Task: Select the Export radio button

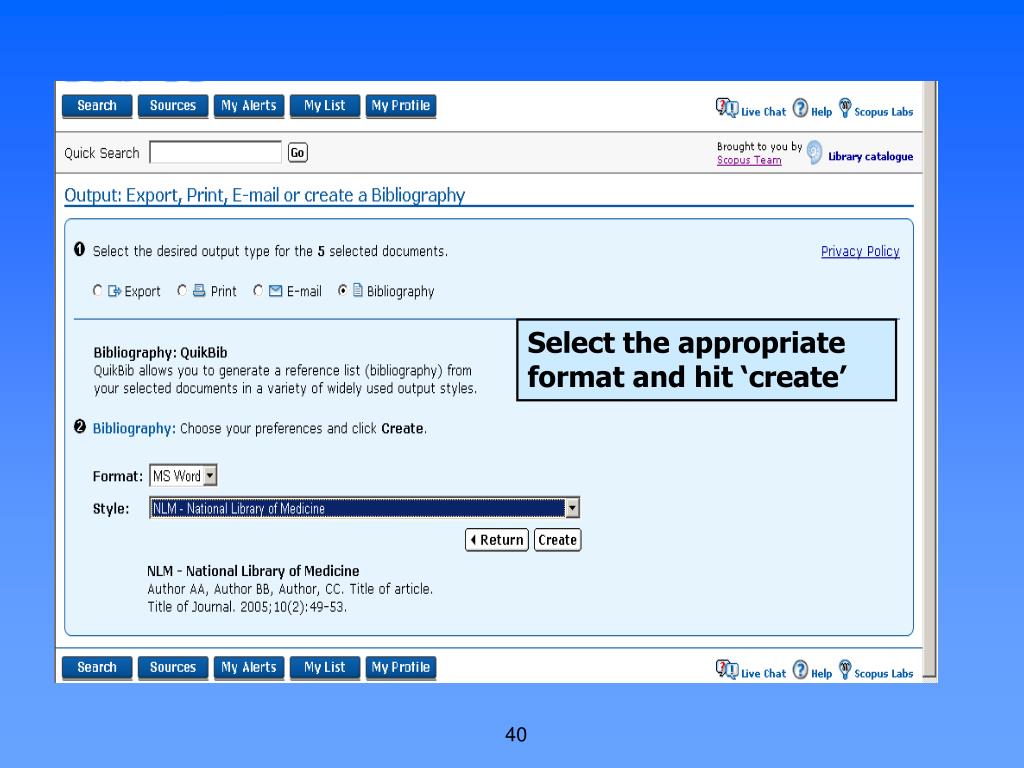Action: (97, 290)
